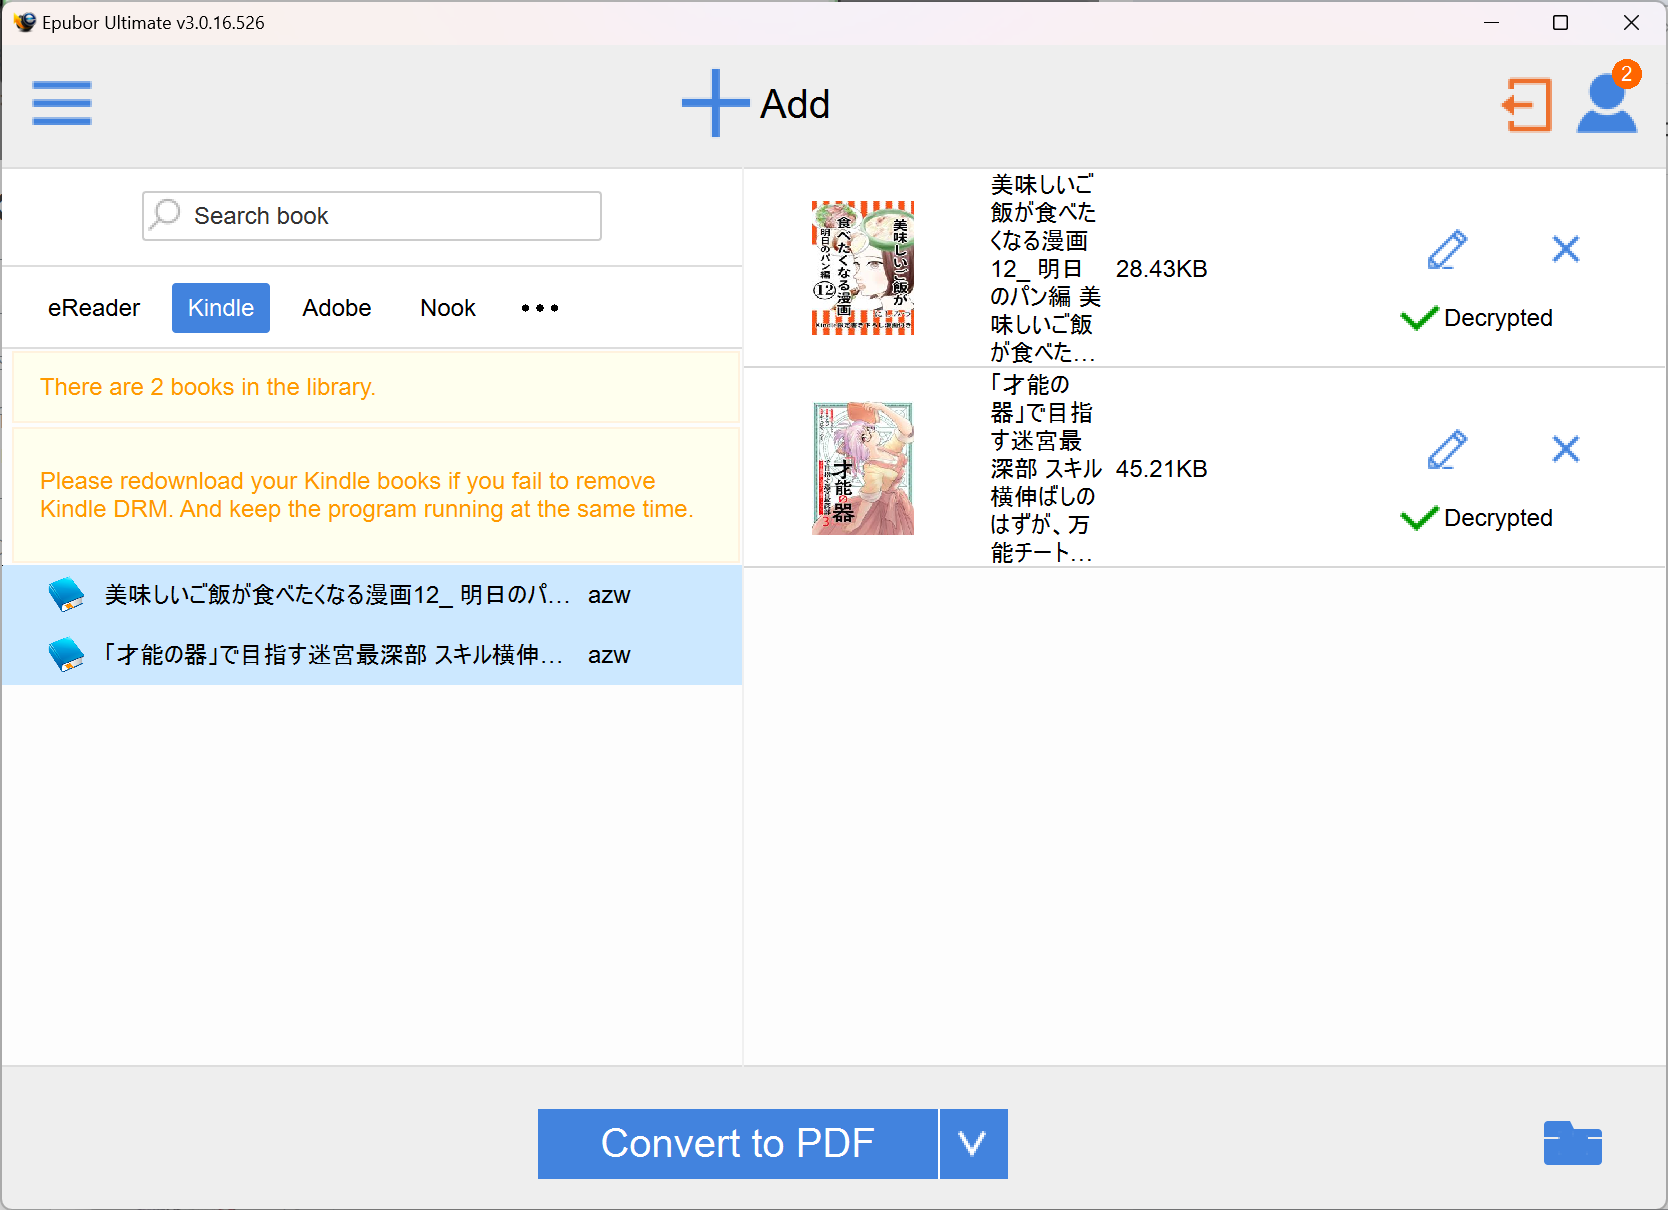The width and height of the screenshot is (1668, 1210).
Task: Click the export/transfer icon near the profile
Action: [1526, 105]
